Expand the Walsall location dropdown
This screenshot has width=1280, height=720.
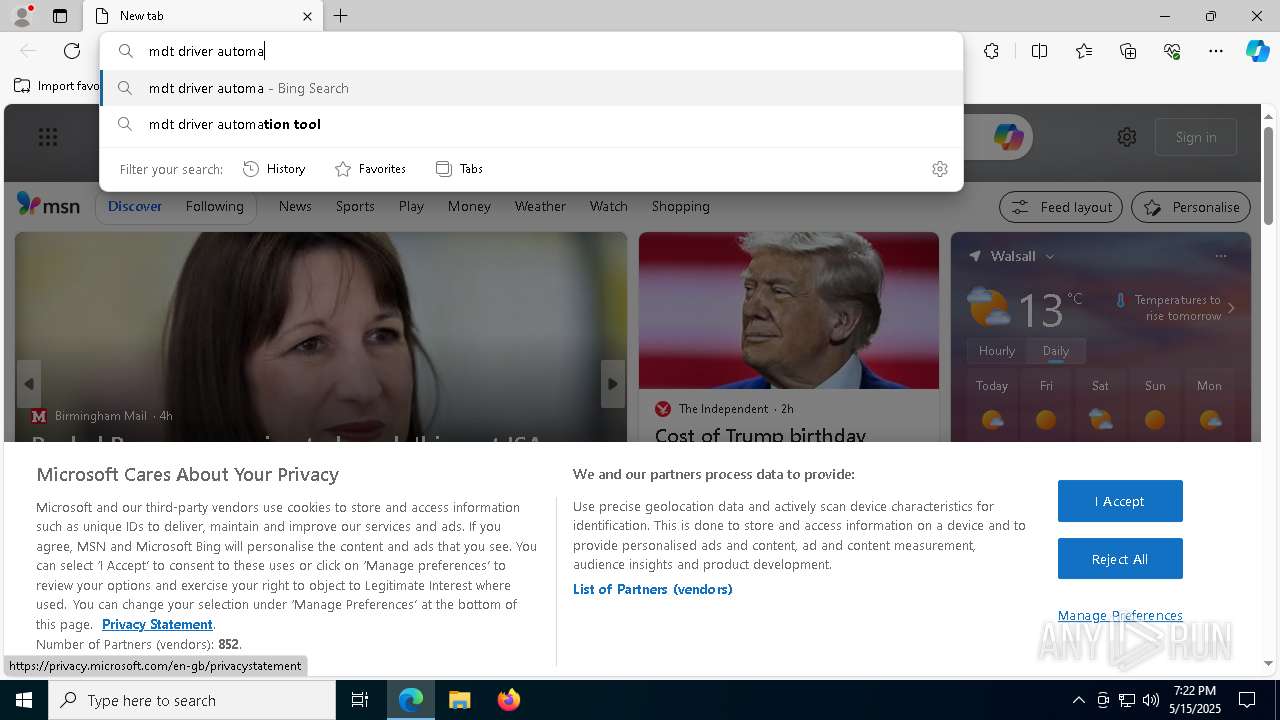tap(1050, 257)
